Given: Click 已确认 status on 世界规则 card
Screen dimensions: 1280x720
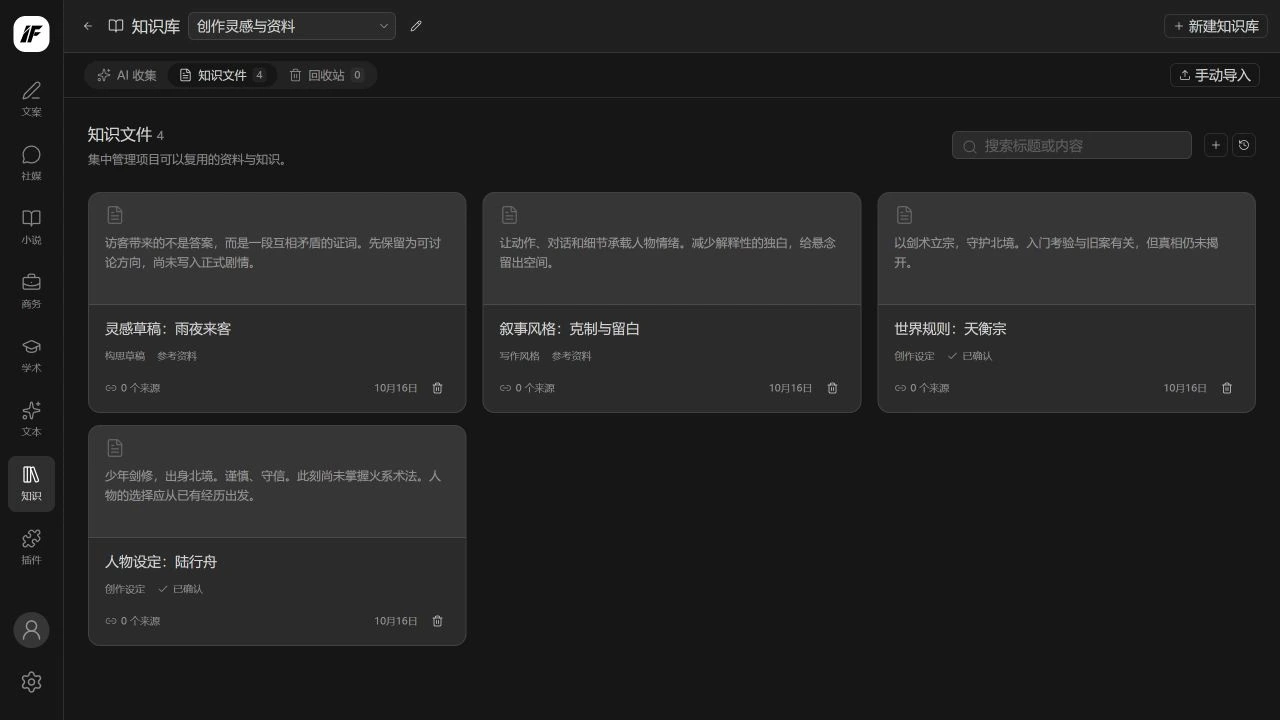Looking at the screenshot, I should pos(970,356).
